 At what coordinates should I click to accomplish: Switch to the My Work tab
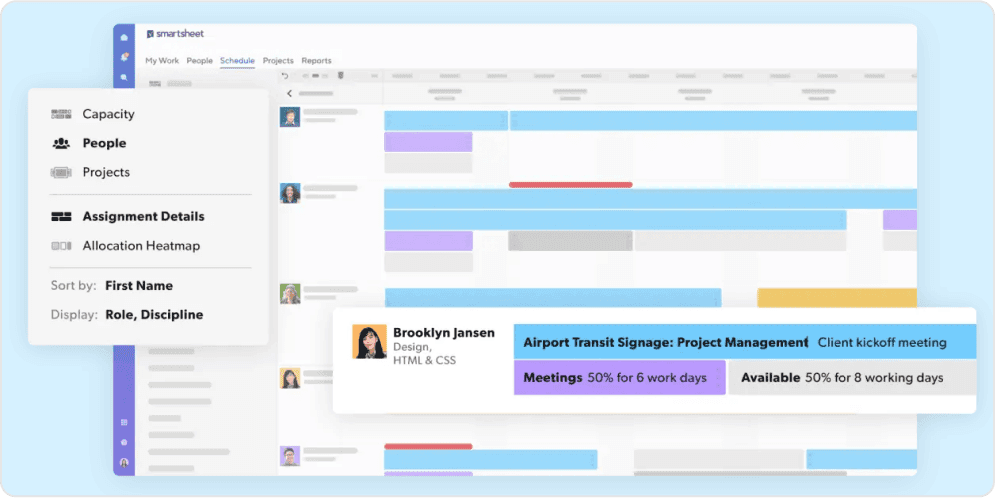point(162,61)
